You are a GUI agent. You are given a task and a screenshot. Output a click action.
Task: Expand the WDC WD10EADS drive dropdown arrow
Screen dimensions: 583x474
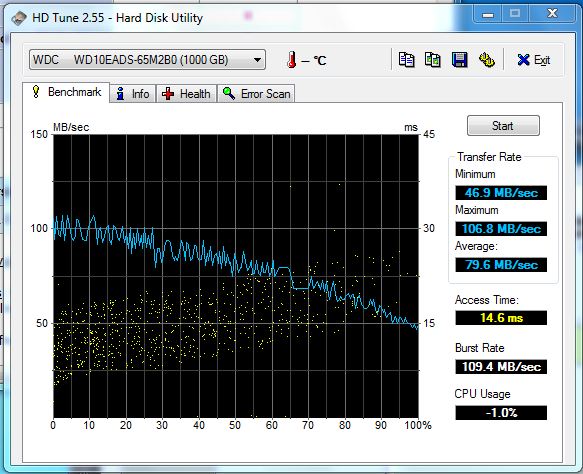coord(257,60)
